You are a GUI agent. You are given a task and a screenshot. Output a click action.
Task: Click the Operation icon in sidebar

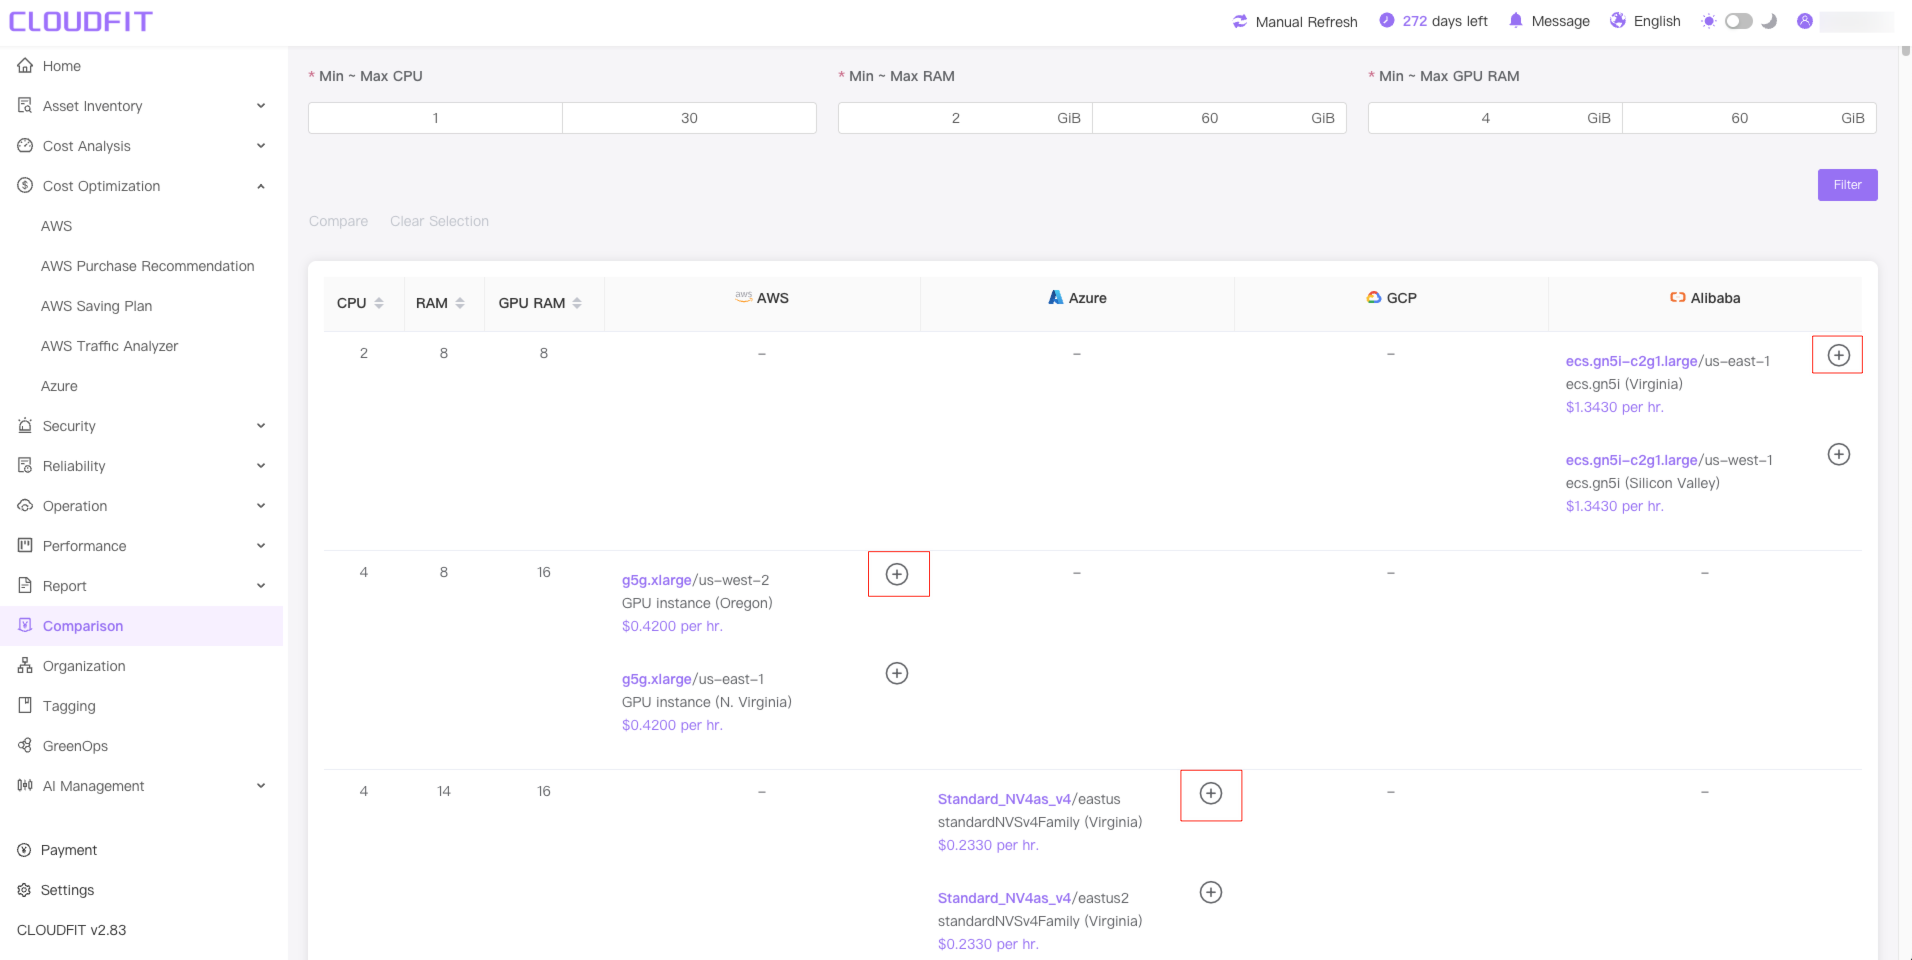click(25, 505)
